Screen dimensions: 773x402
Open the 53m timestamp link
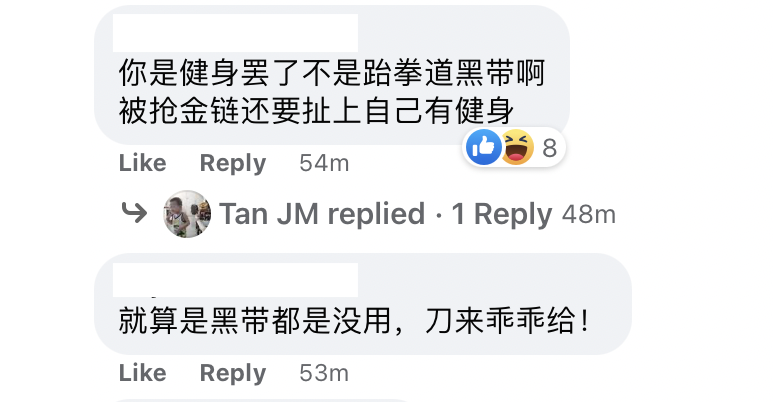tap(324, 373)
